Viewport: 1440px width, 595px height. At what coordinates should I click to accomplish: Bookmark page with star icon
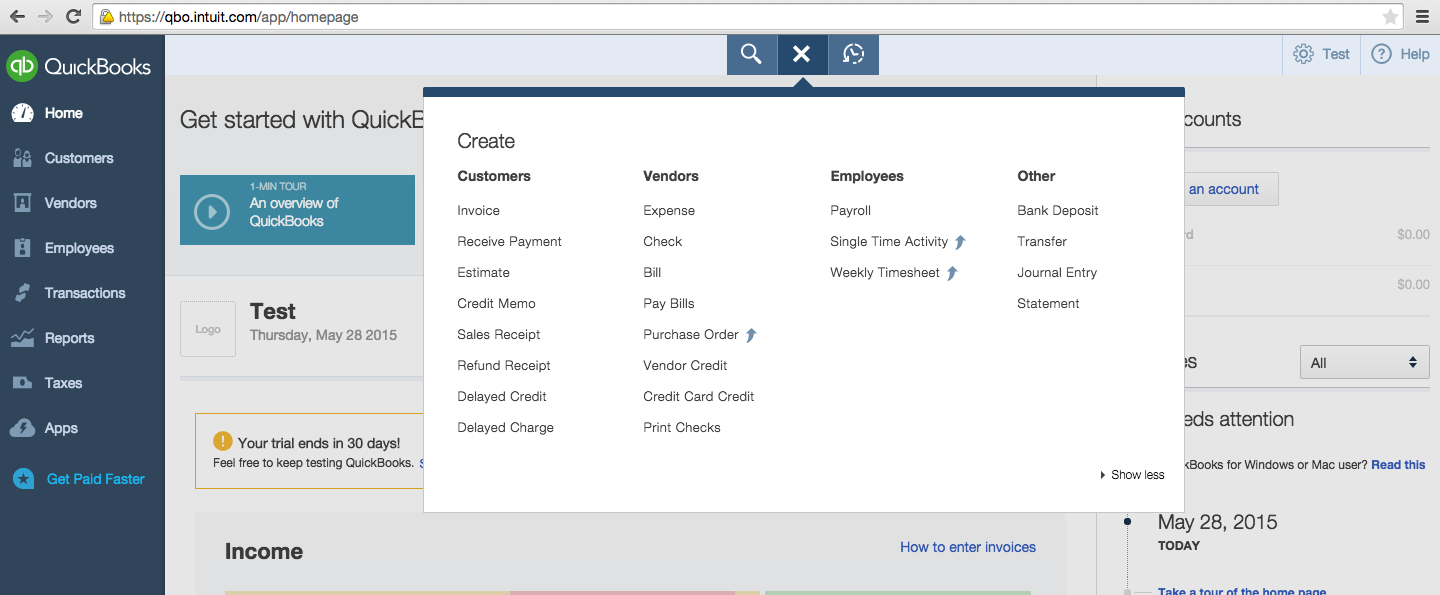point(1390,17)
